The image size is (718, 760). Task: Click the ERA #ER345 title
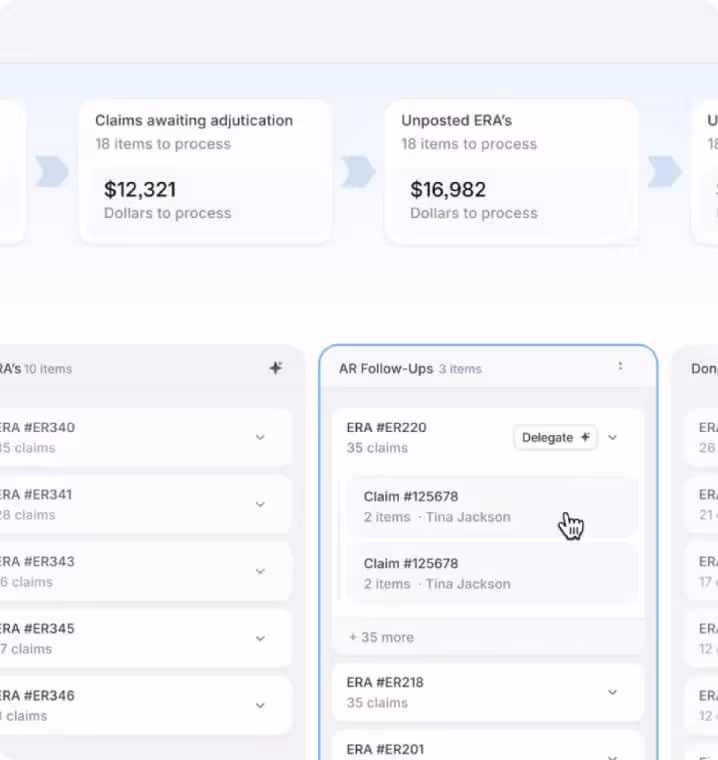(37, 628)
